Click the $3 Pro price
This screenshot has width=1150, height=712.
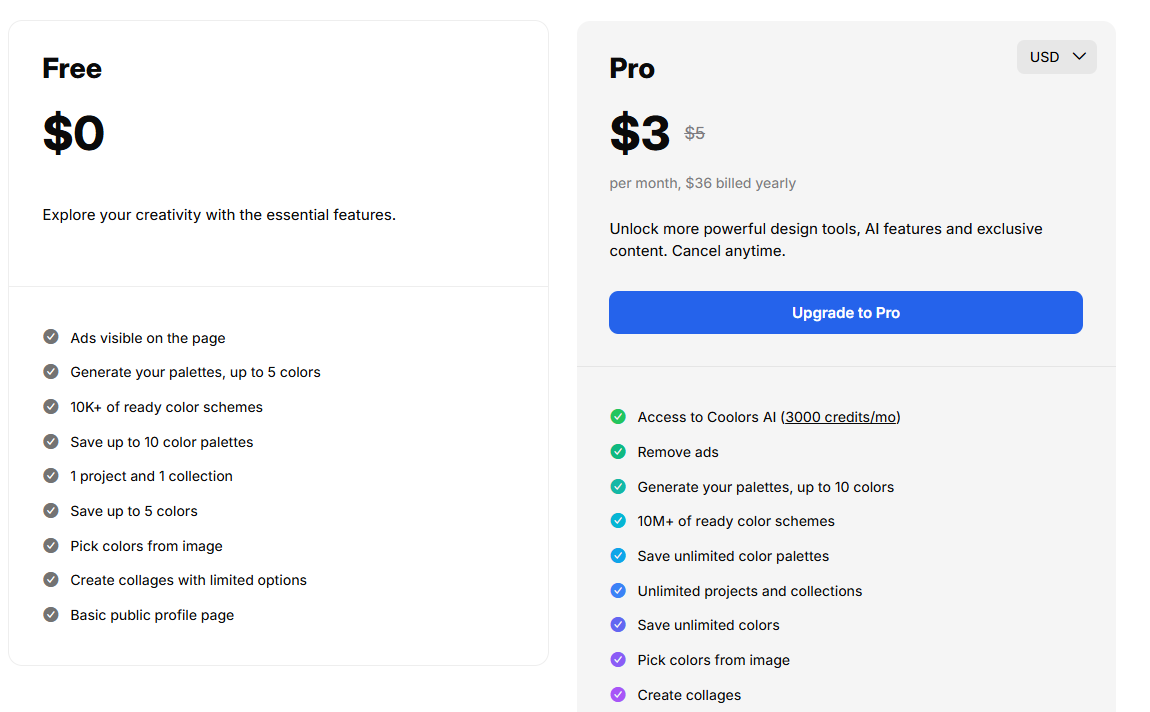coord(640,133)
